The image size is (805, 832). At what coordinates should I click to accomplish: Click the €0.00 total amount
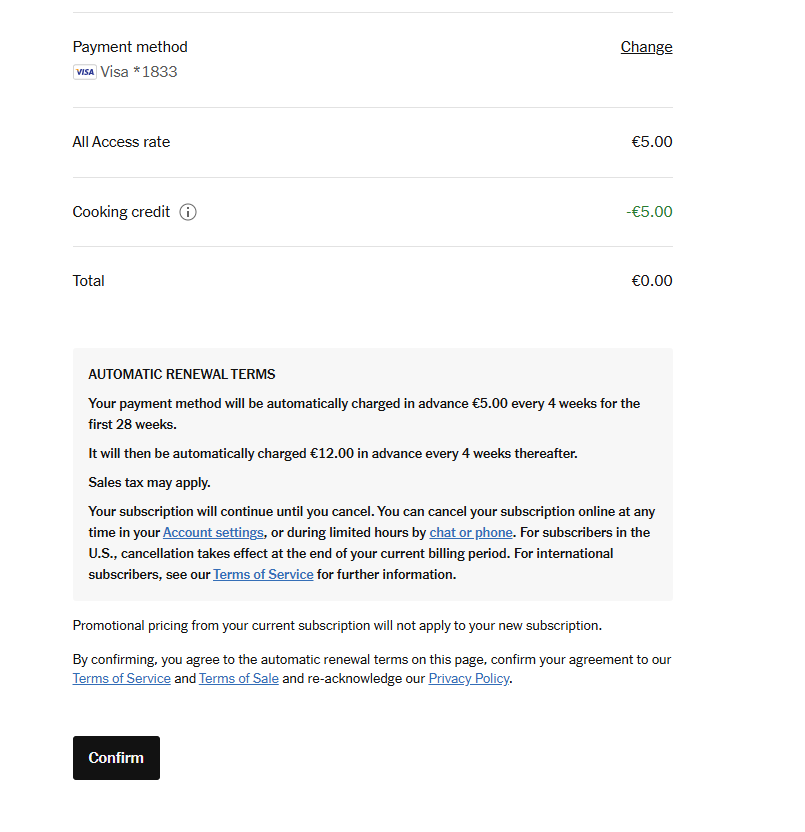(x=651, y=281)
